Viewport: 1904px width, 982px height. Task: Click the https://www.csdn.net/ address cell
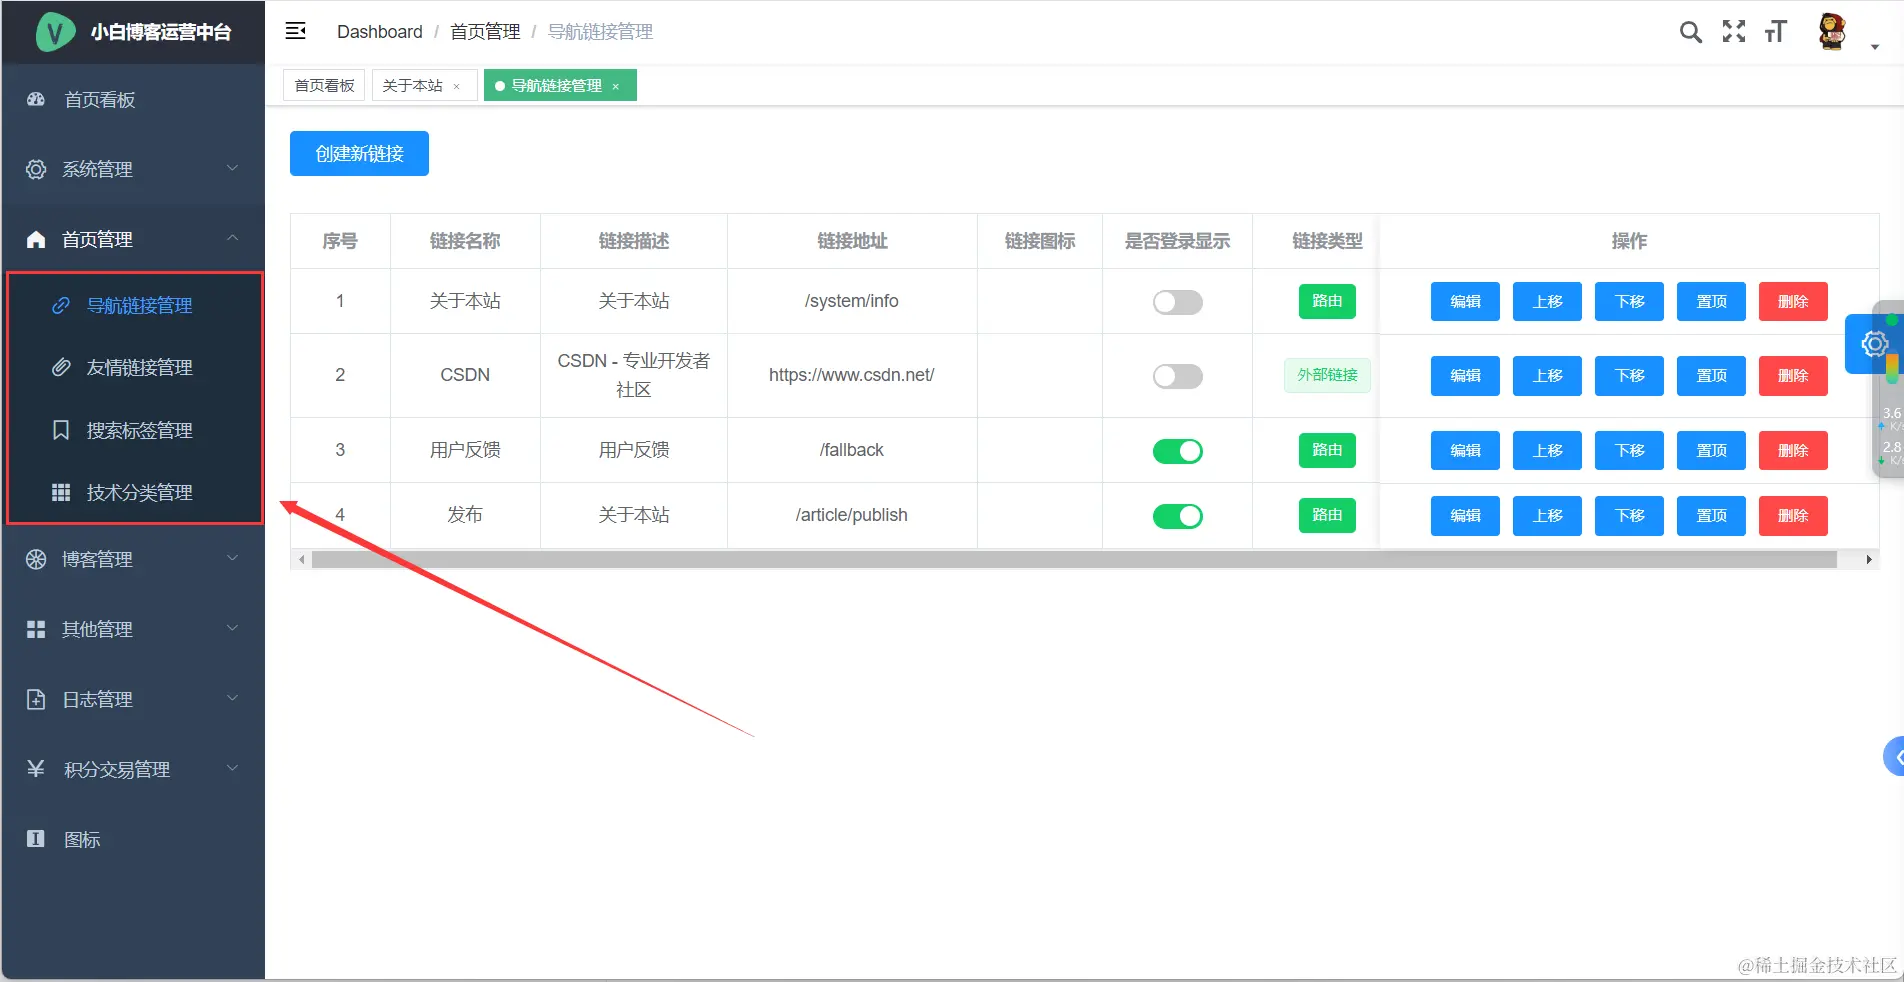click(x=852, y=375)
